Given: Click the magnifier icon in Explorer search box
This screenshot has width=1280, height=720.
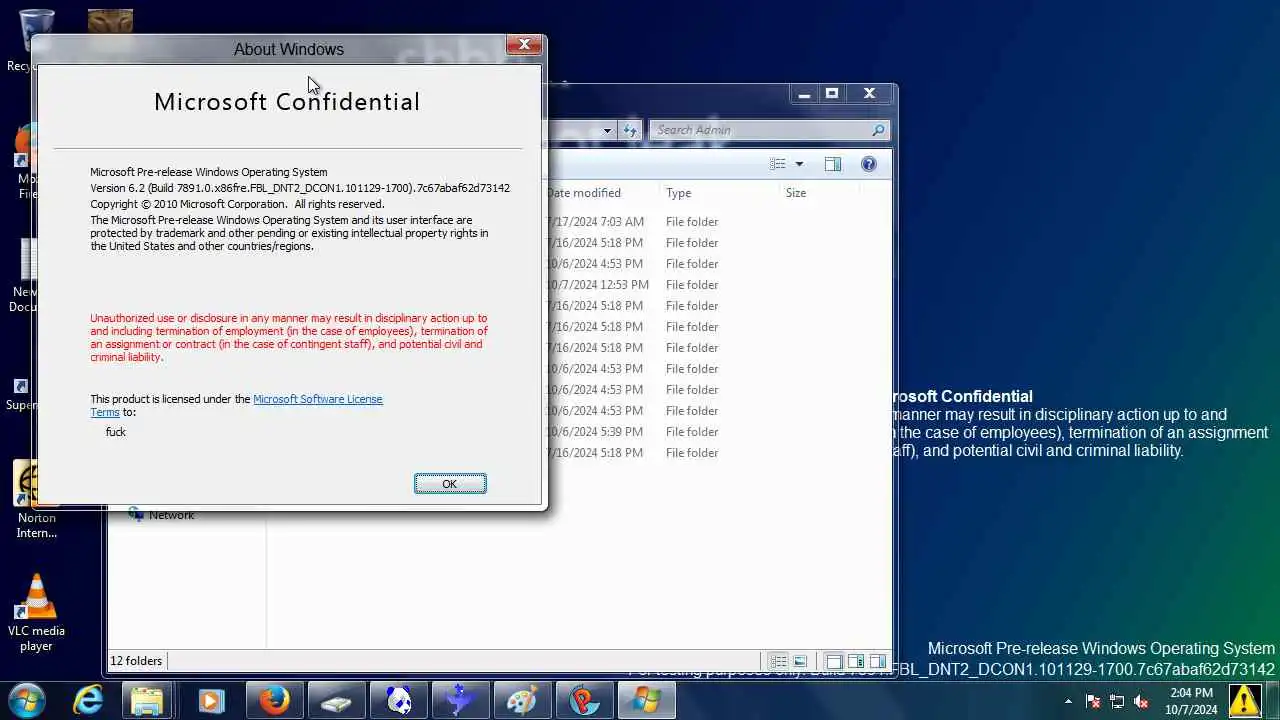Looking at the screenshot, I should point(878,130).
